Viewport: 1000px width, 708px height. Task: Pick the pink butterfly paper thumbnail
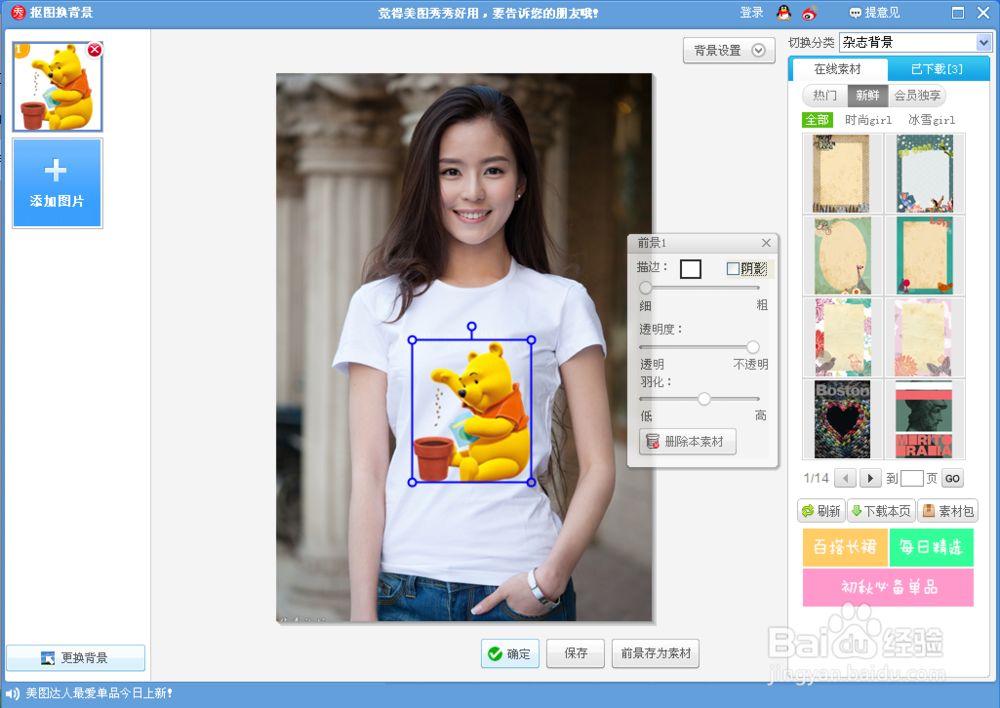tap(924, 337)
